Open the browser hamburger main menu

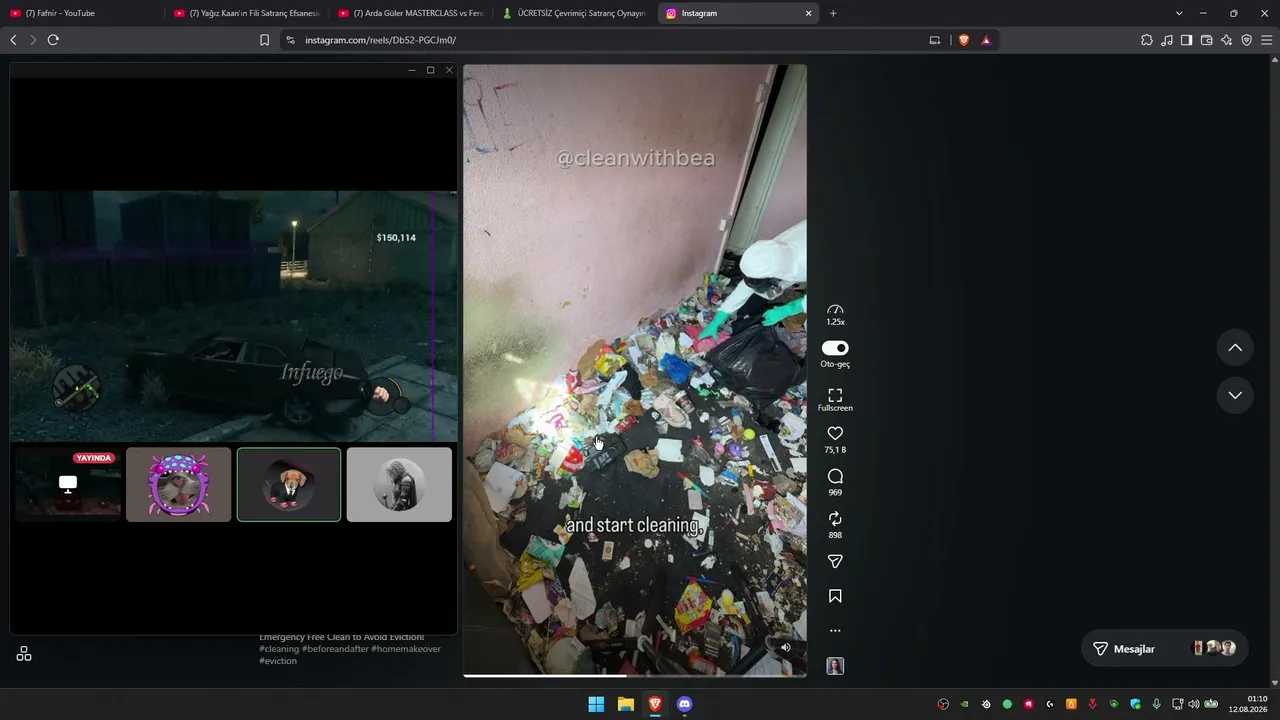pos(1267,40)
